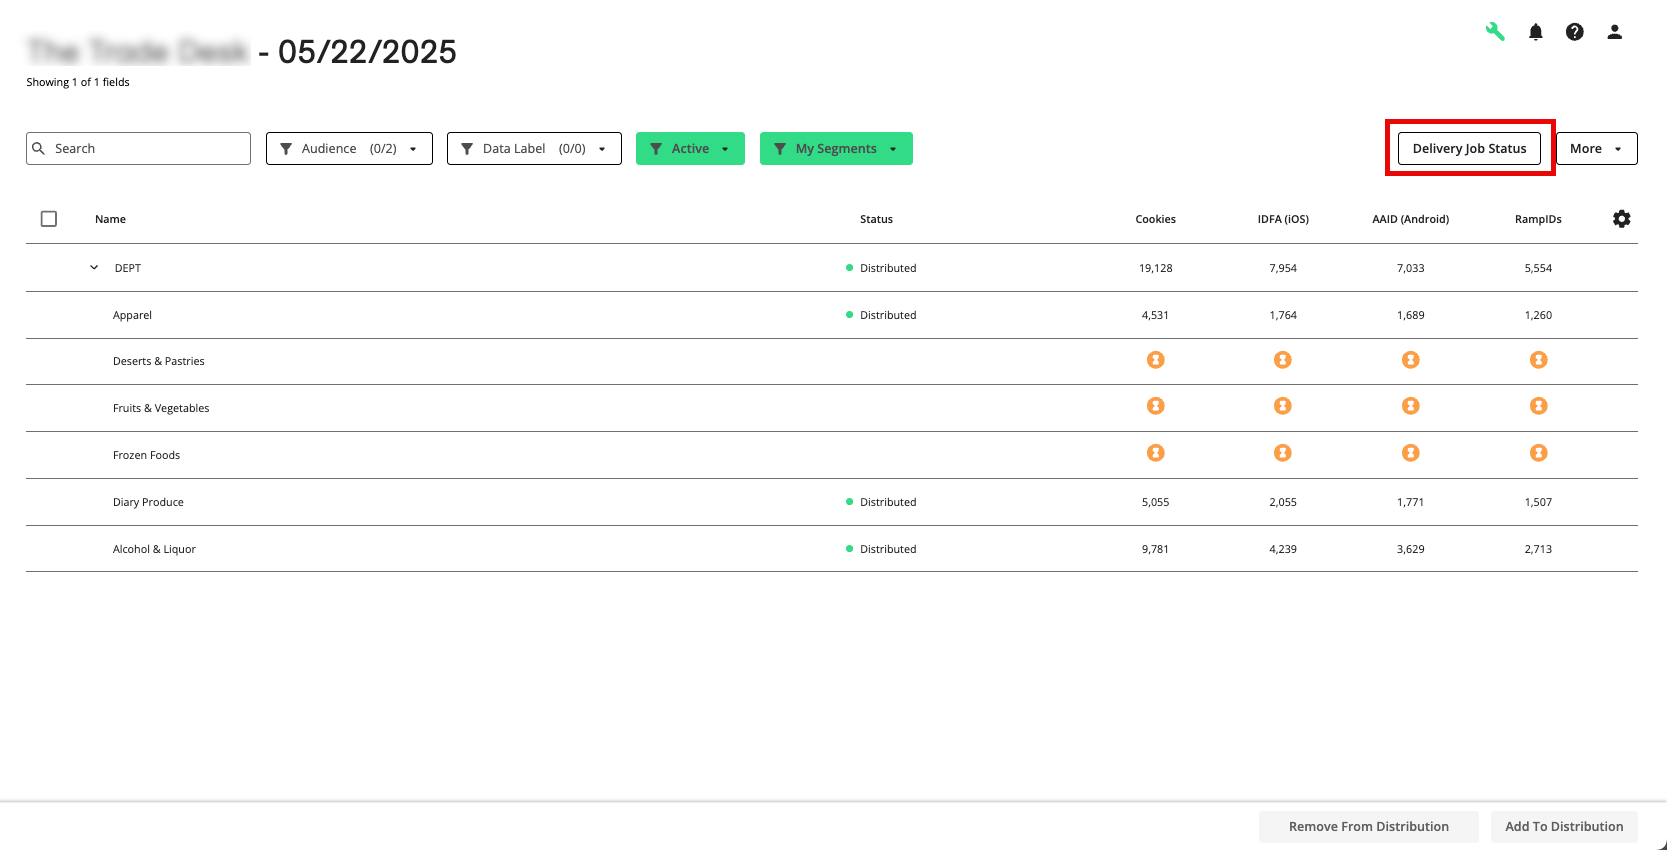1667x850 pixels.
Task: Toggle the My Segments filter
Action: 836,149
